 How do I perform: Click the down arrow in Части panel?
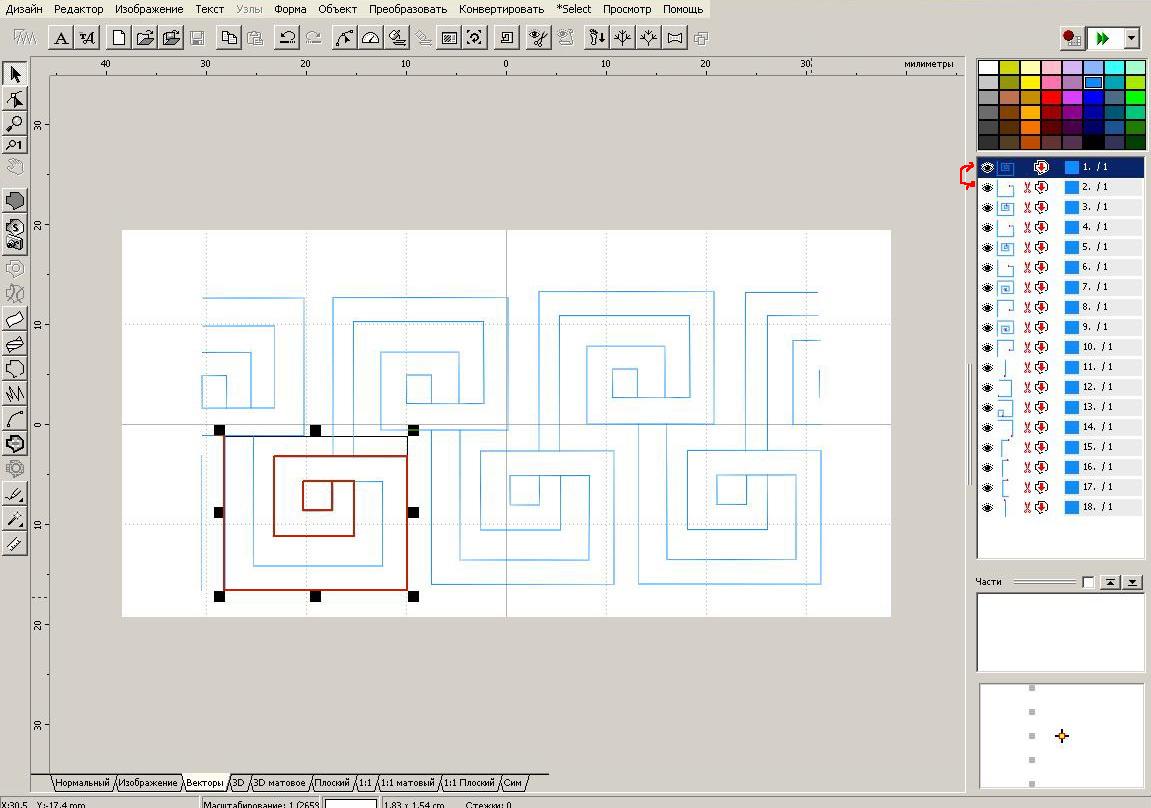[1133, 583]
